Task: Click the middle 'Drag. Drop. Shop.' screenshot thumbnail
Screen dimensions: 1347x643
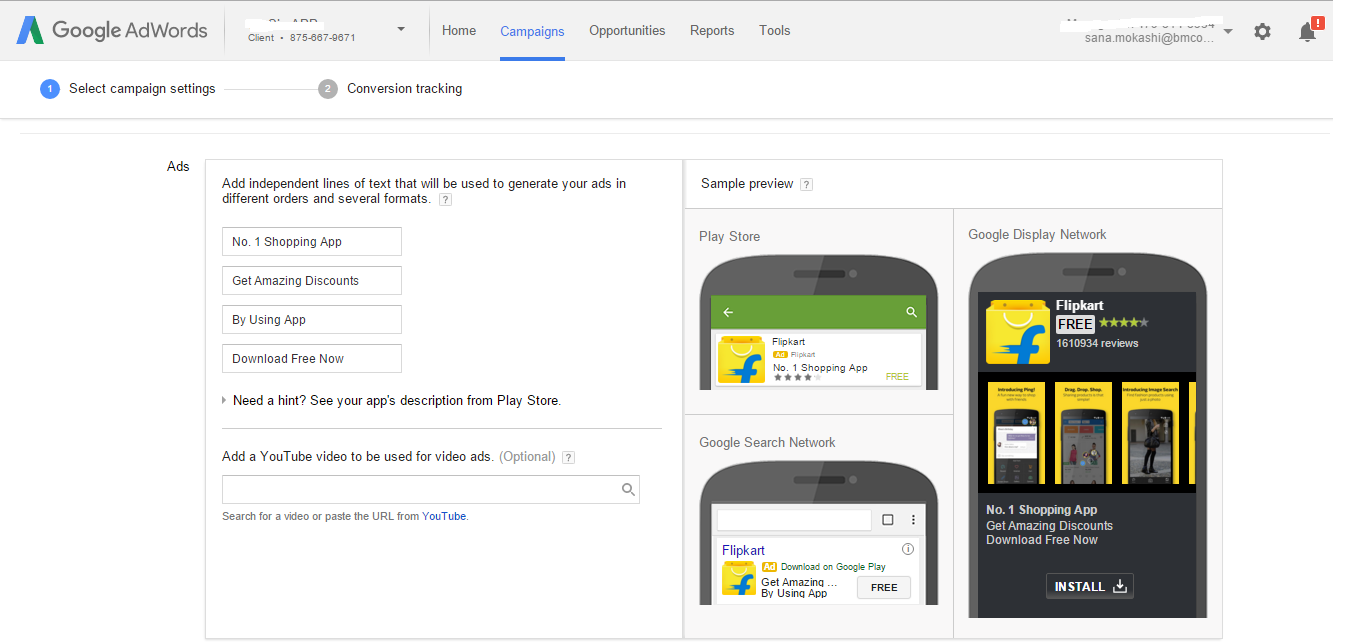Action: 1083,432
